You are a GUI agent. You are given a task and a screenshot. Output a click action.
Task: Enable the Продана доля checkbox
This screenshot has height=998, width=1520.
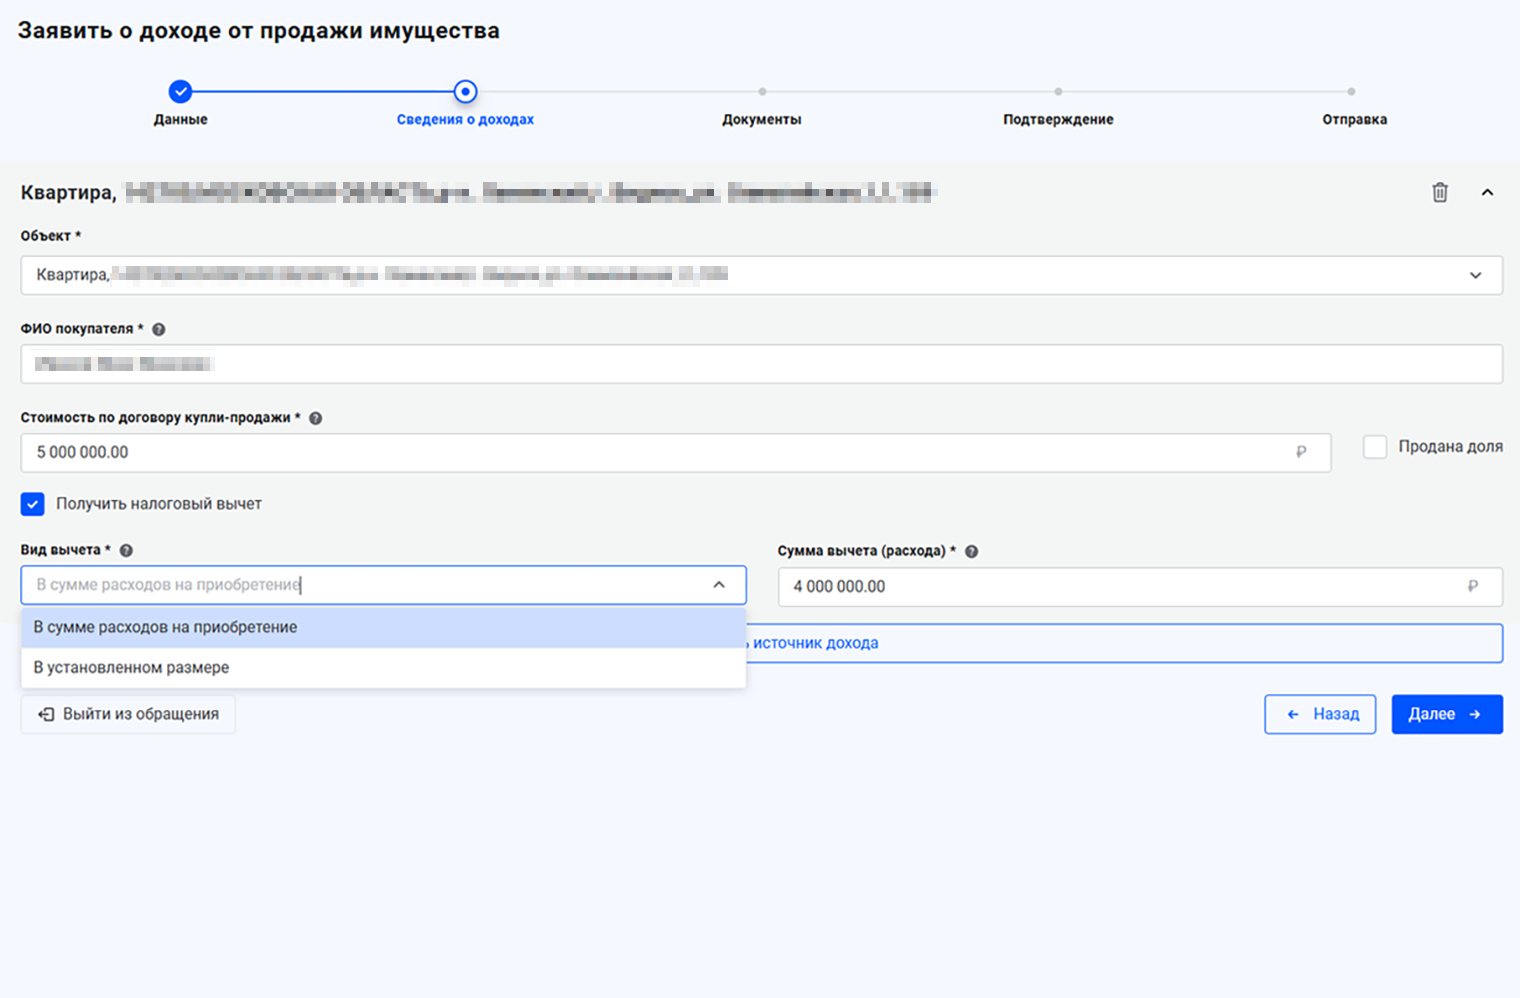[1375, 447]
